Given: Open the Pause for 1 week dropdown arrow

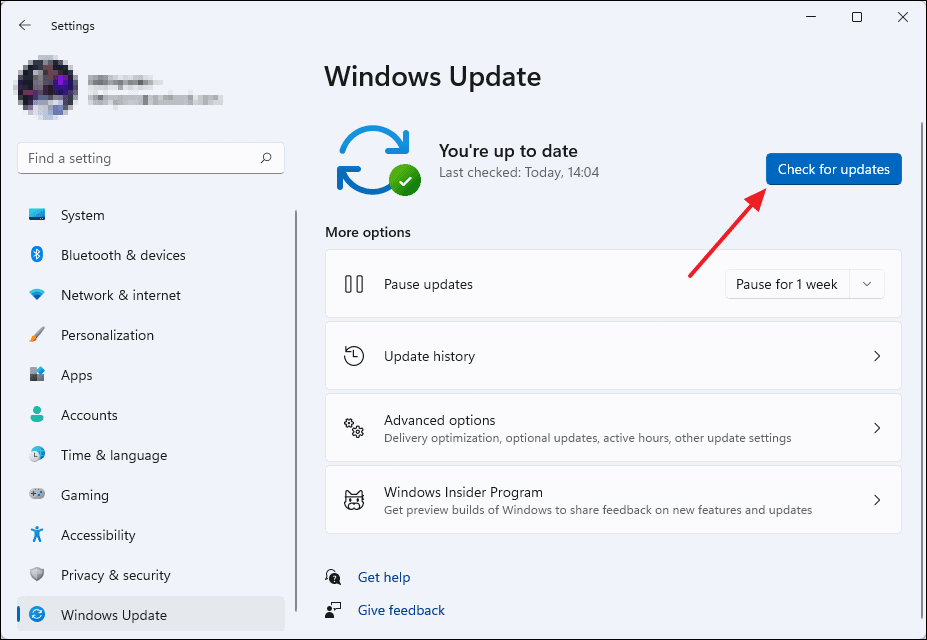Looking at the screenshot, I should pyautogui.click(x=867, y=284).
